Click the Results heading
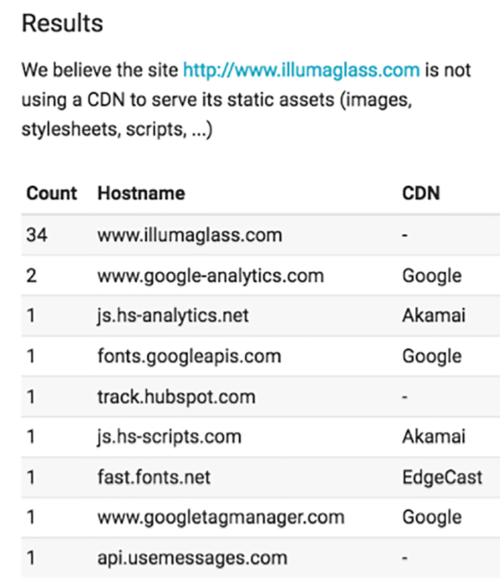The image size is (500, 585). pyautogui.click(x=62, y=23)
